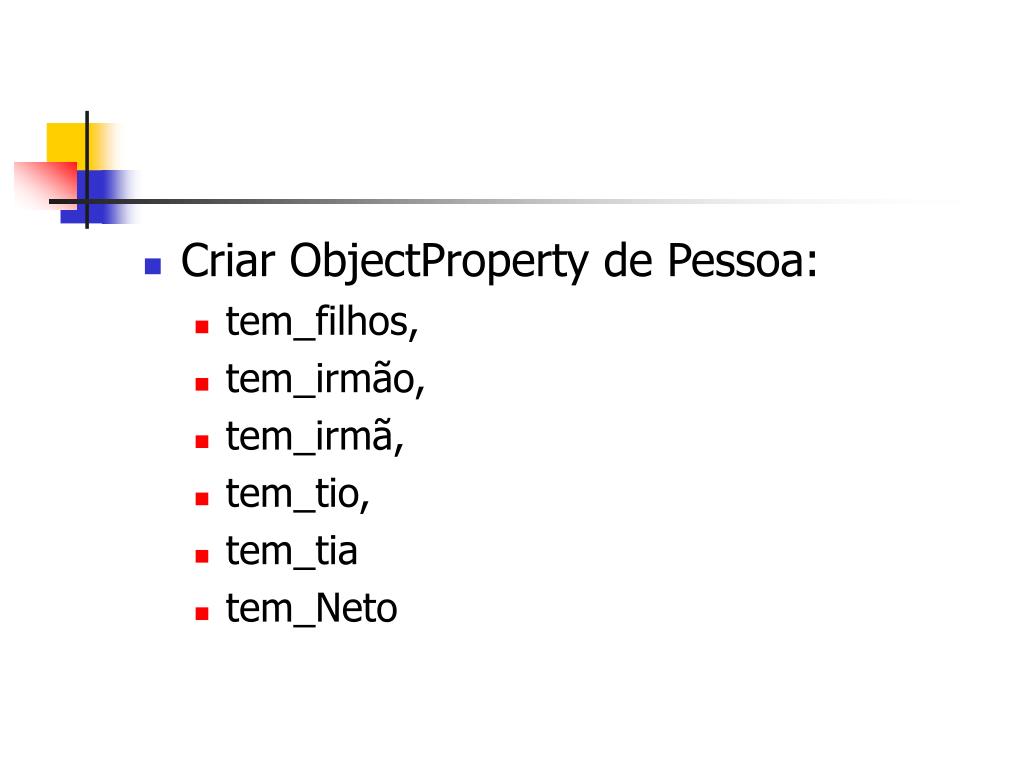Screen dimensions: 1024x768
Task: Click the red bullet beside tem_Neto
Action: click(201, 612)
